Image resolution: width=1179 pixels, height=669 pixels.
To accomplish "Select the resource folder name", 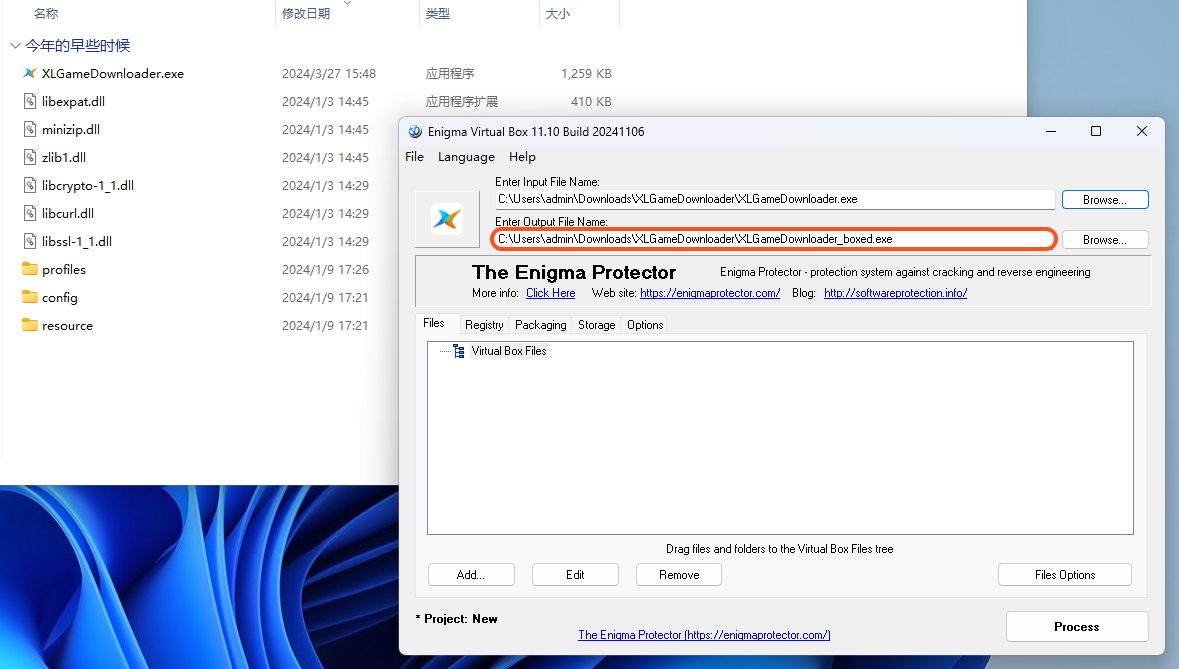I will click(x=68, y=325).
